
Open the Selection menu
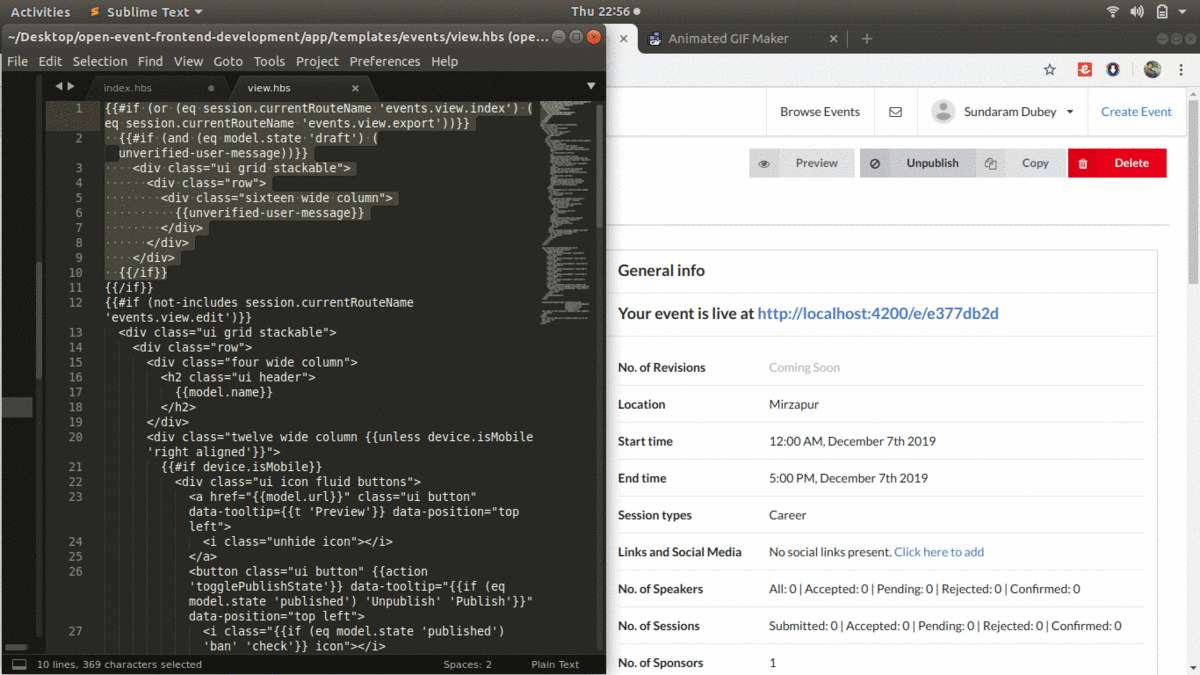coord(100,61)
